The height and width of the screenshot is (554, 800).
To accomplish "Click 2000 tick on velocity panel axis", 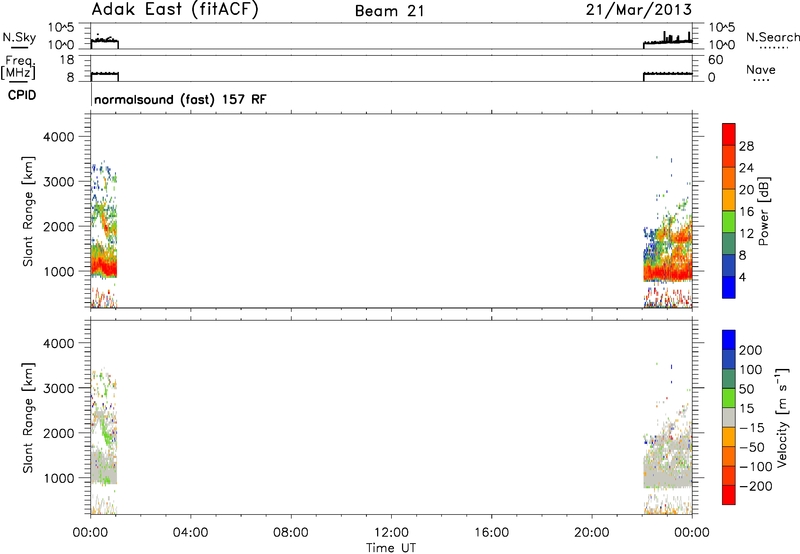I will pyautogui.click(x=58, y=433).
